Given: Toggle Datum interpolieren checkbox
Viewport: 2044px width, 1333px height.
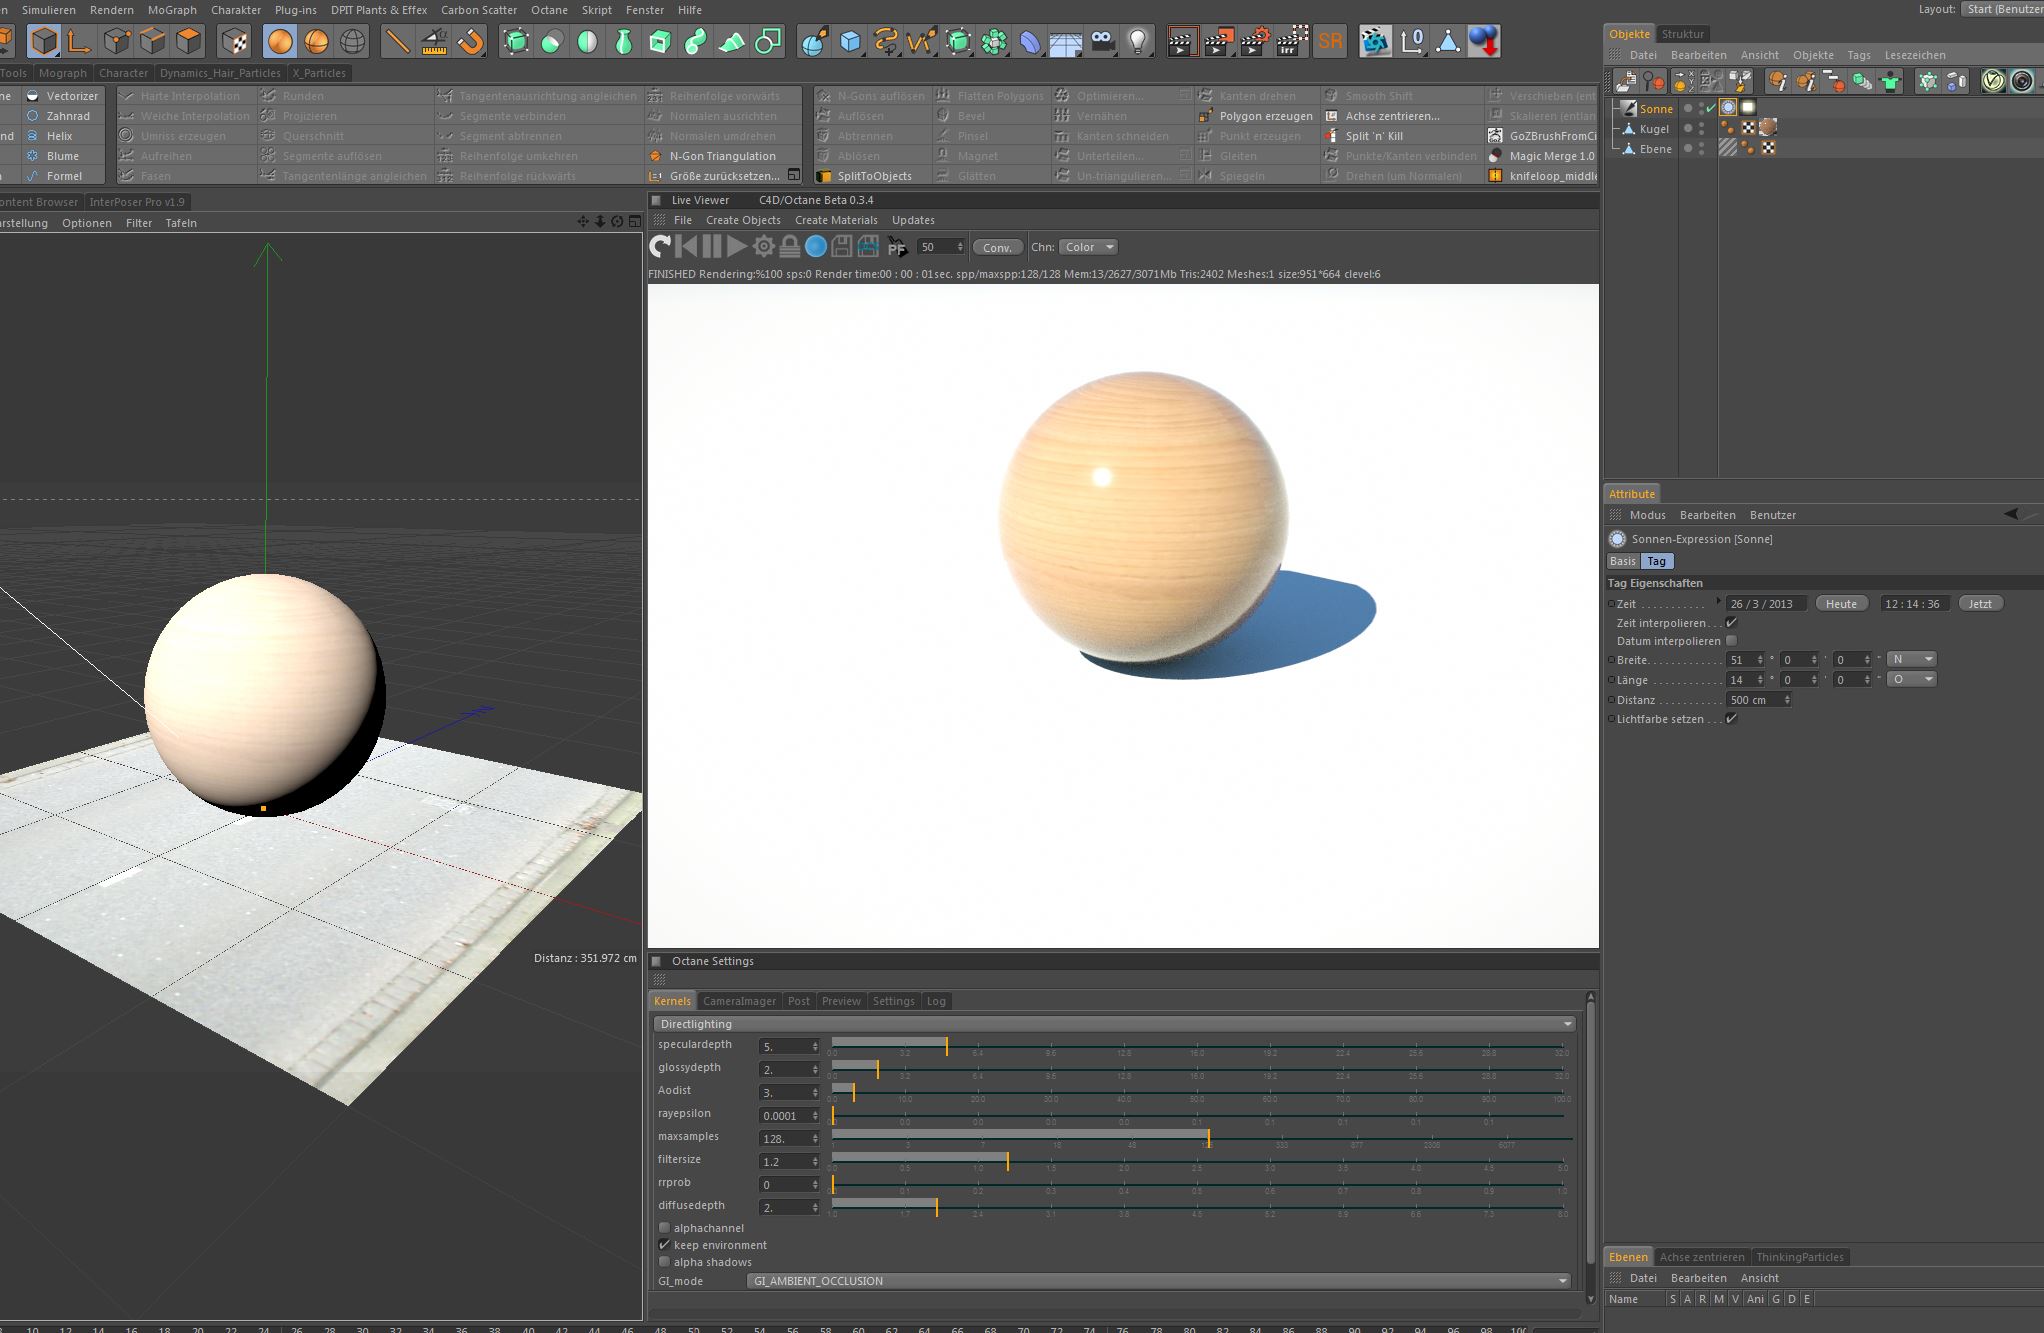Looking at the screenshot, I should tap(1731, 641).
